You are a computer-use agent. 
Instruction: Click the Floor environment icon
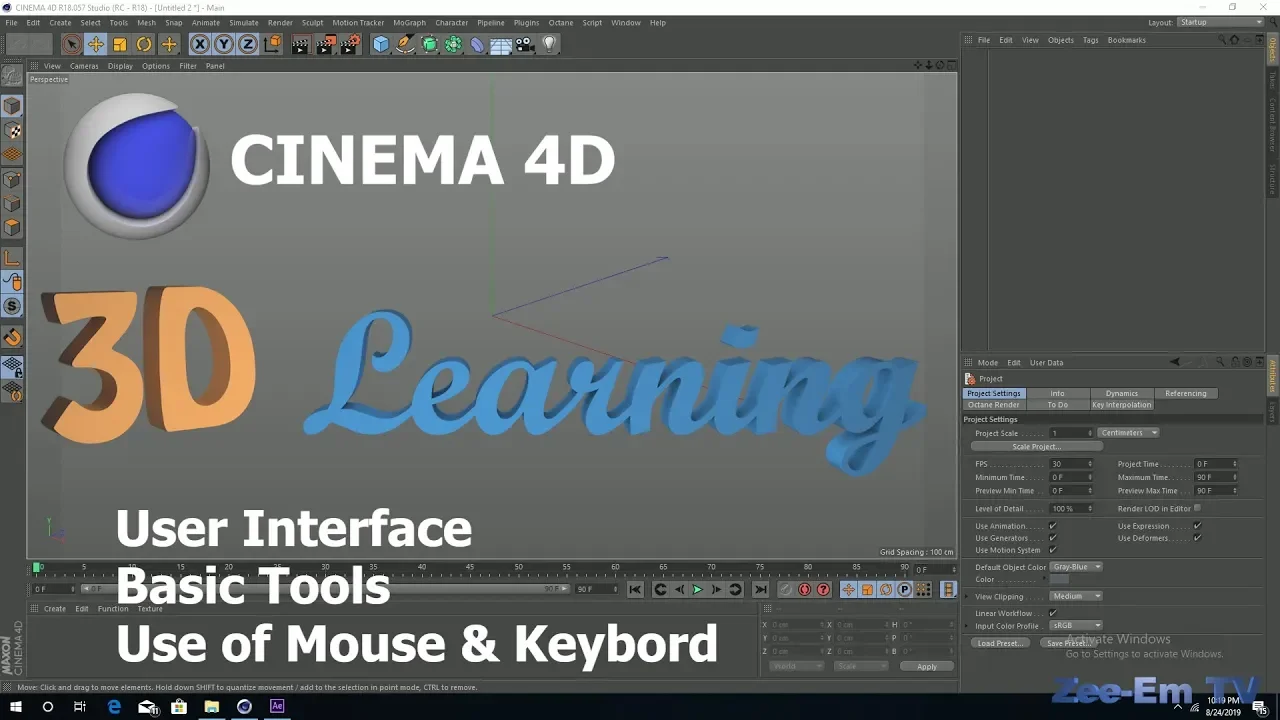(x=501, y=44)
